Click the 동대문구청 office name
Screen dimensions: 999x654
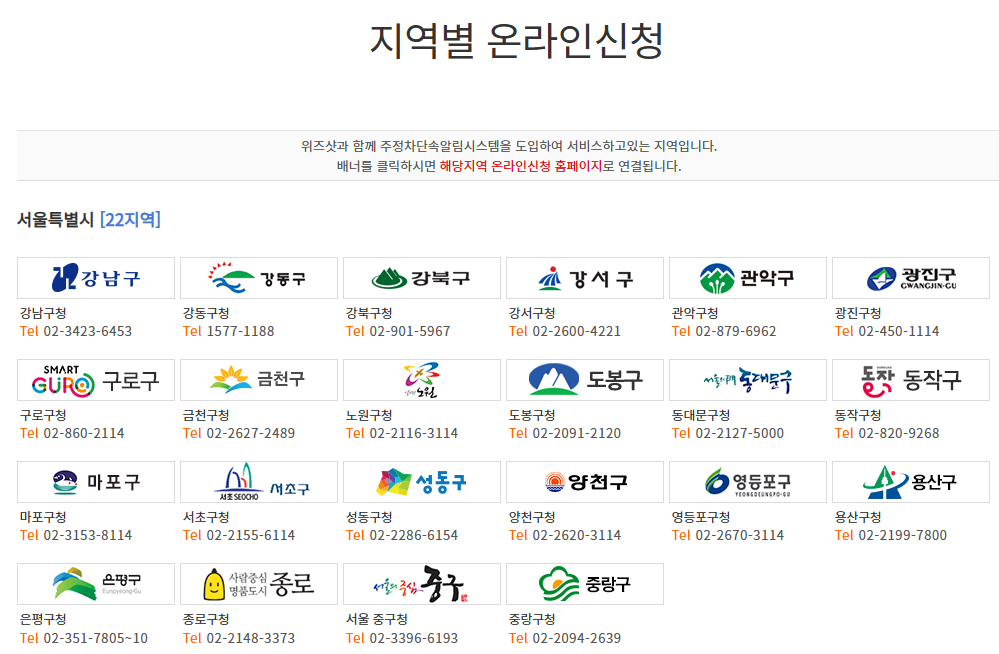pos(701,415)
